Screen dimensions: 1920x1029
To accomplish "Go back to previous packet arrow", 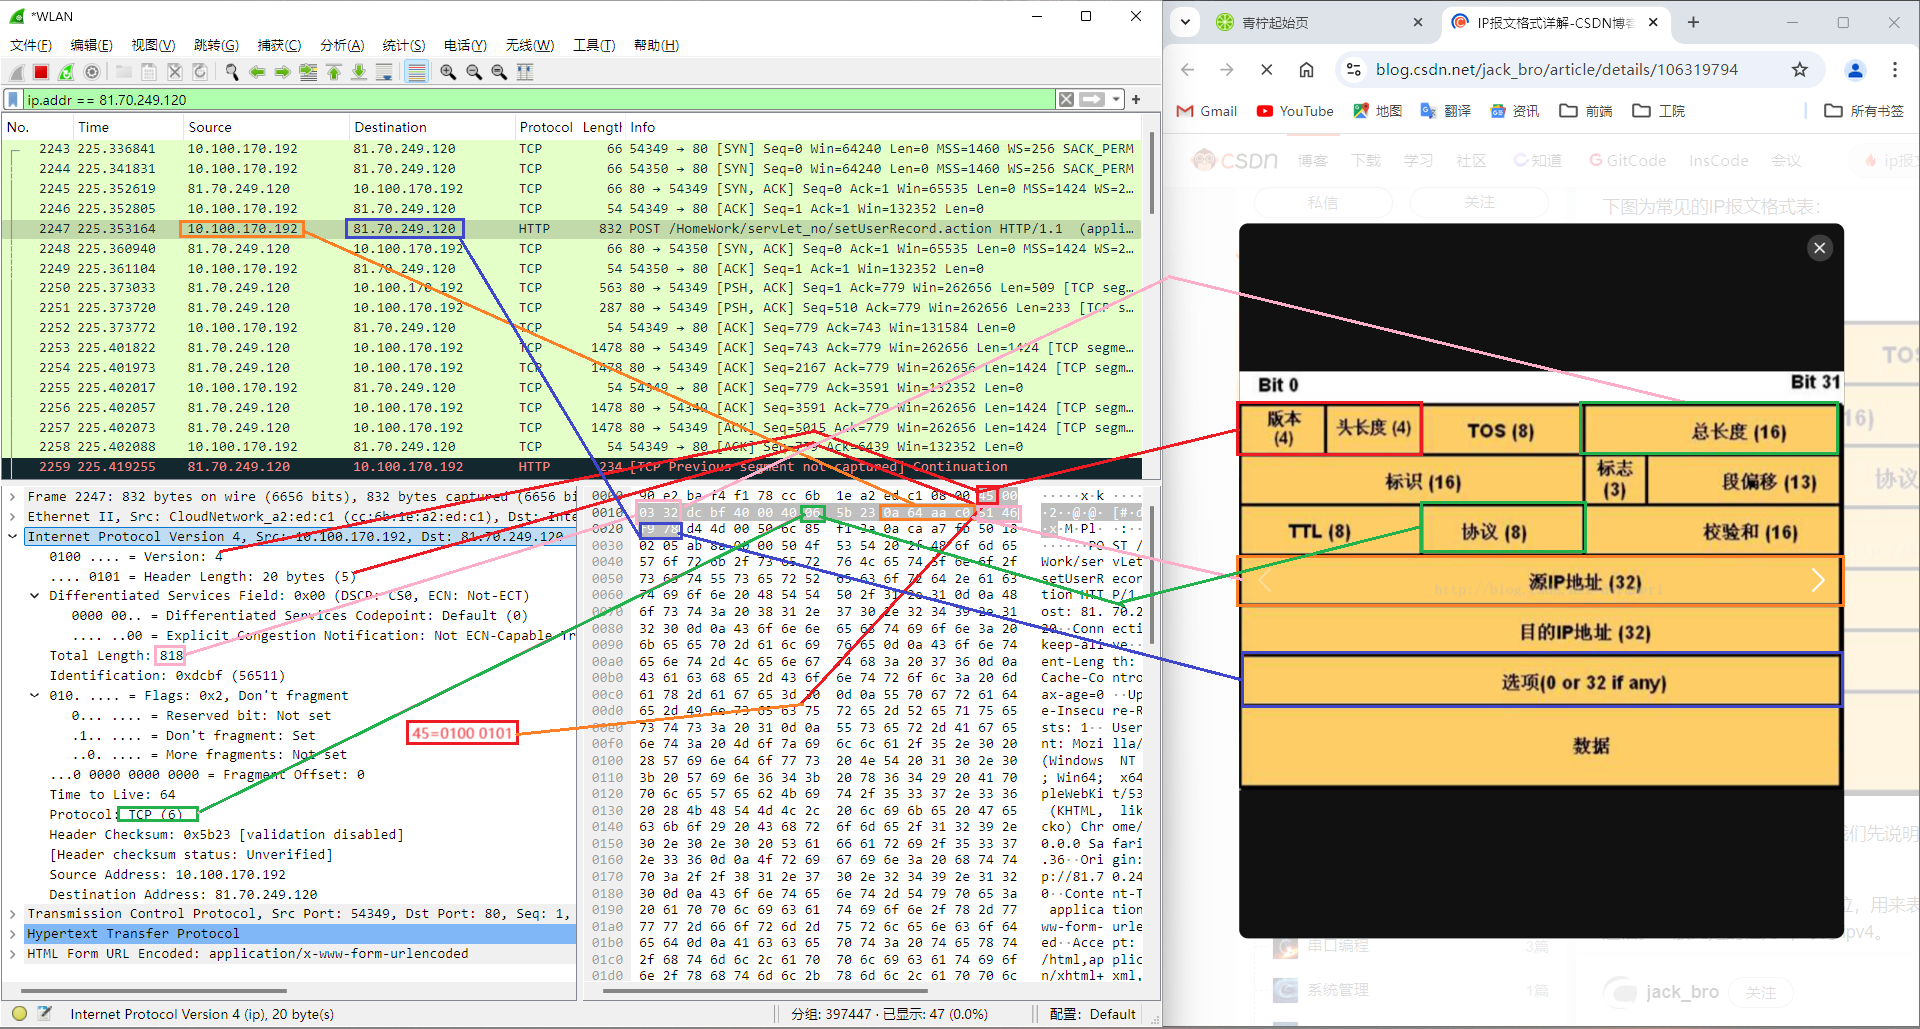I will coord(257,72).
